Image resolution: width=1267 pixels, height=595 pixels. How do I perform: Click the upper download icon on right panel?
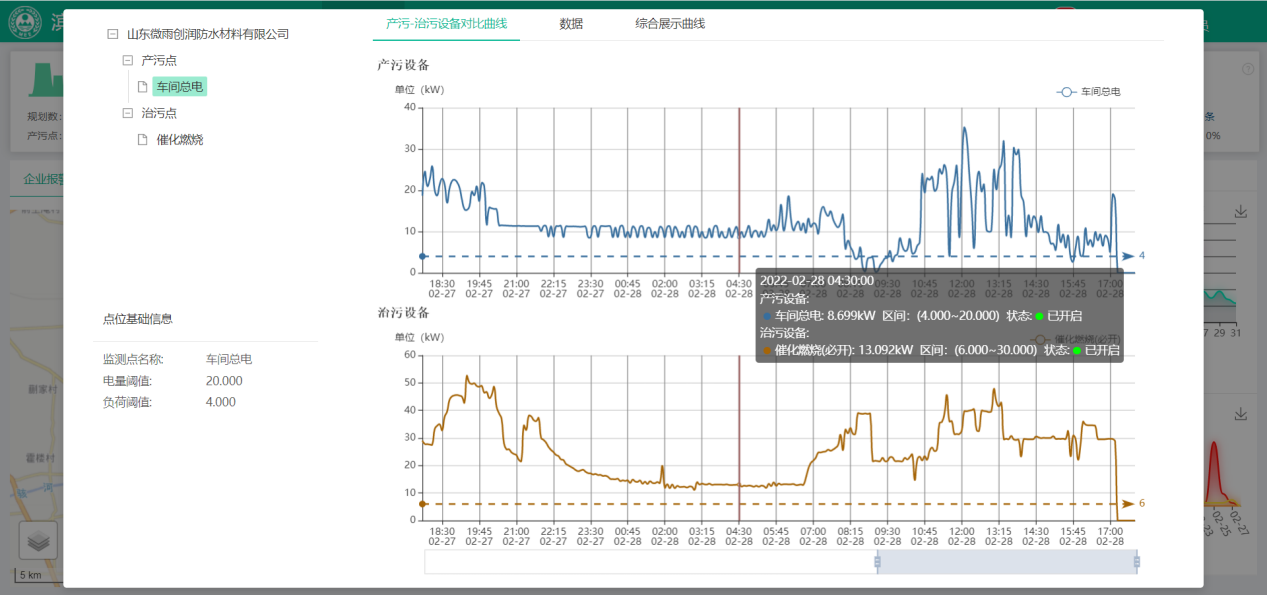pos(1241,212)
